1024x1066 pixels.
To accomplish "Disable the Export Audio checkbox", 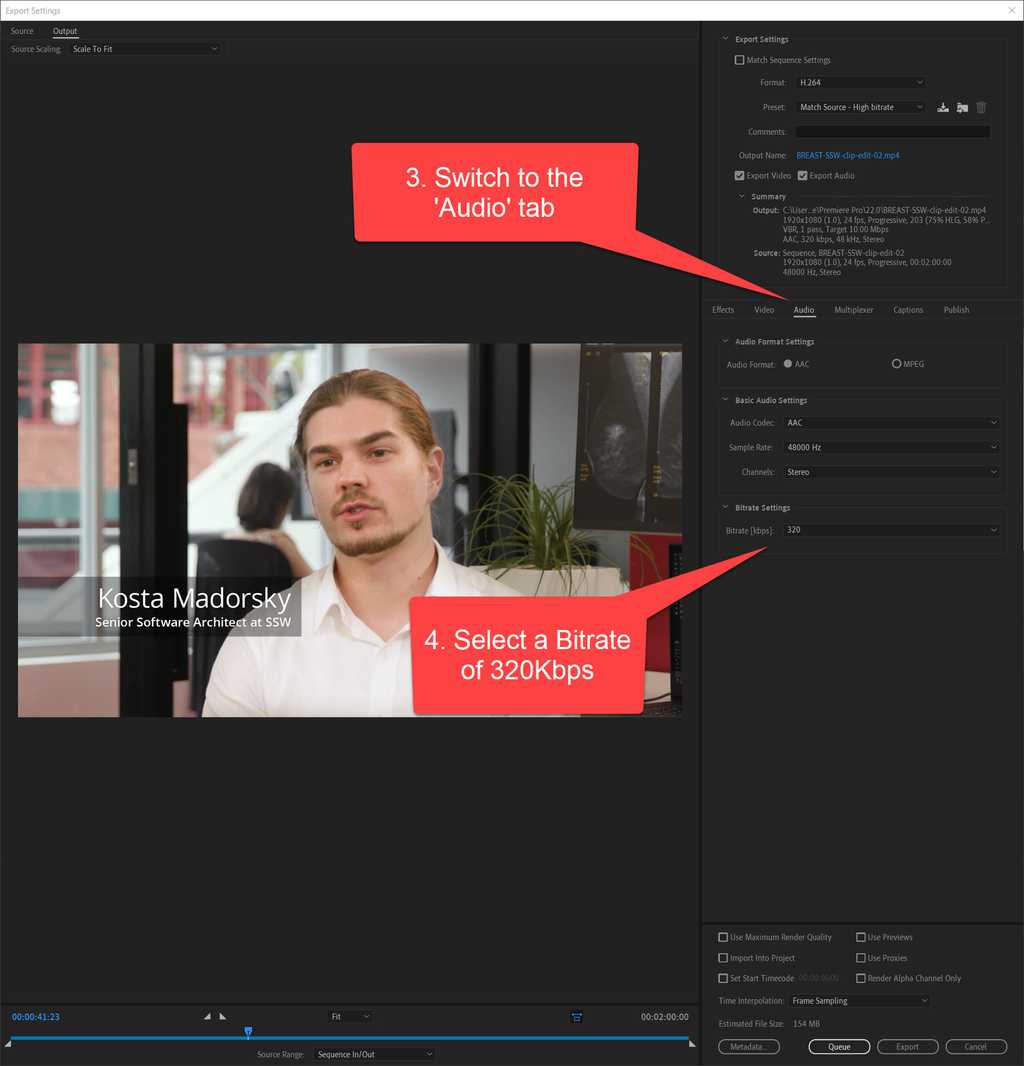I will pyautogui.click(x=802, y=175).
